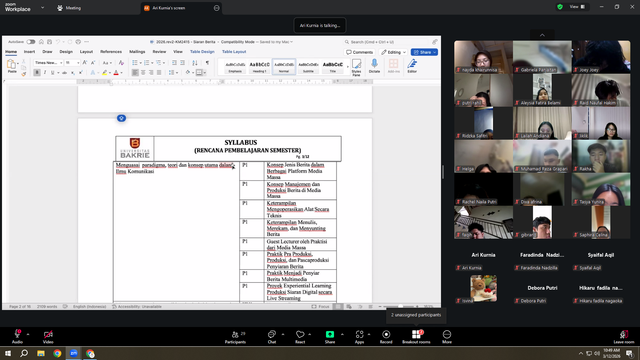Open the More options icon
Screen dimensions: 640x360
[x=447, y=334]
